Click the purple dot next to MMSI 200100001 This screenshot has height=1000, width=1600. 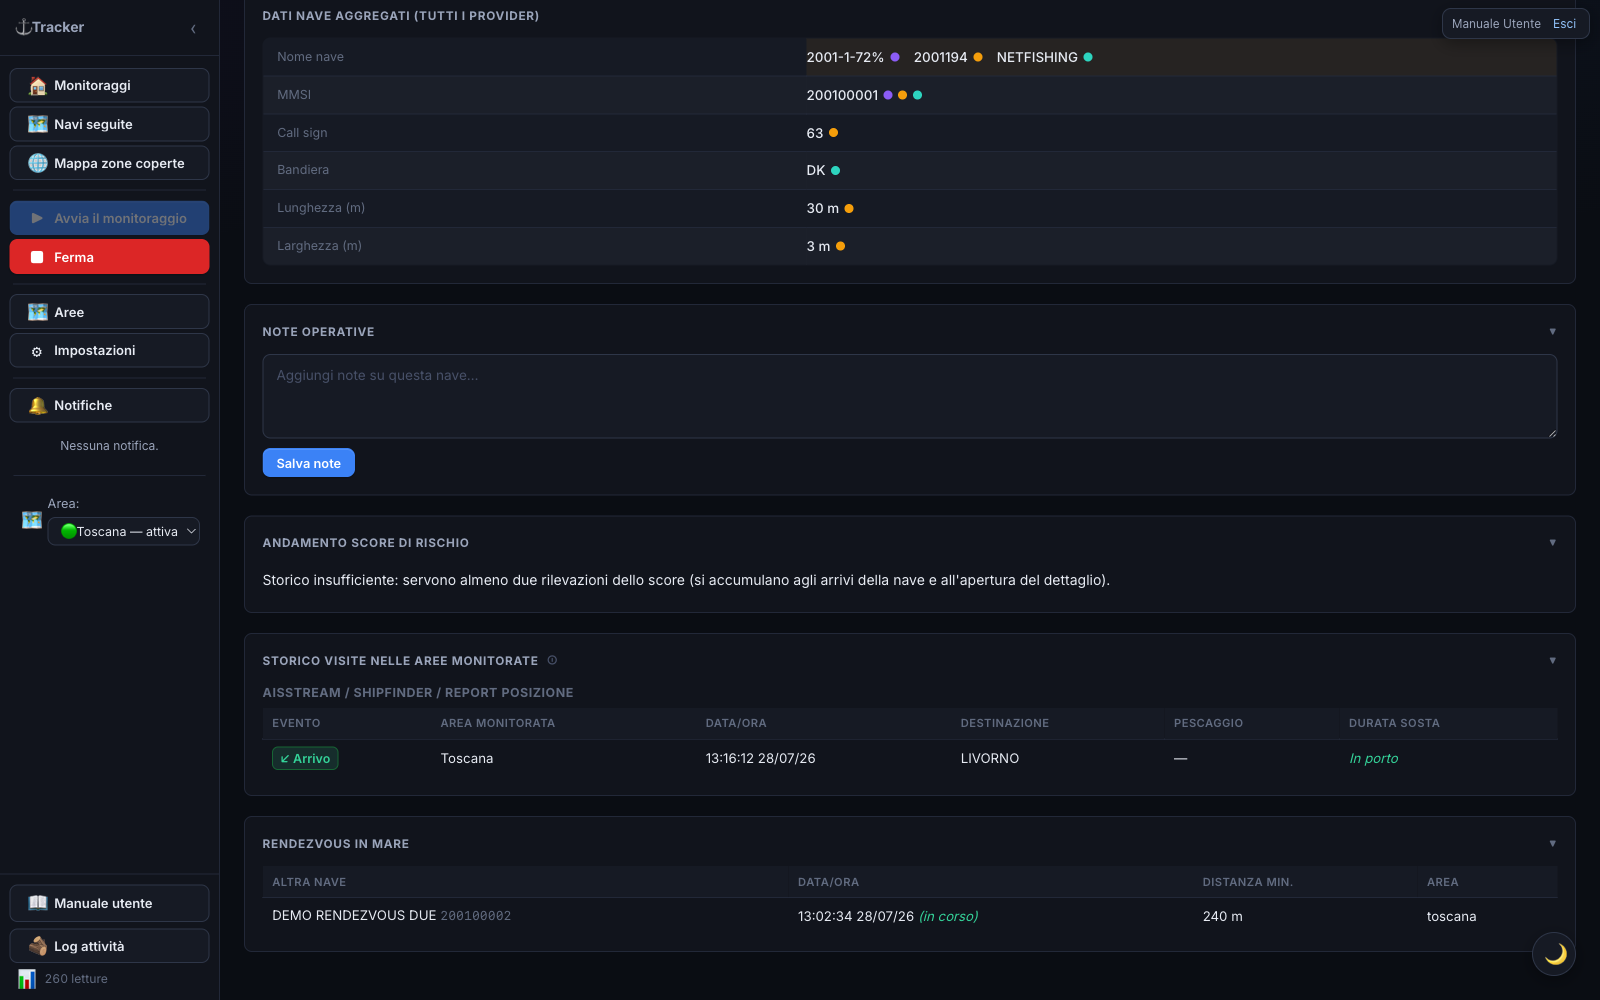coord(888,95)
